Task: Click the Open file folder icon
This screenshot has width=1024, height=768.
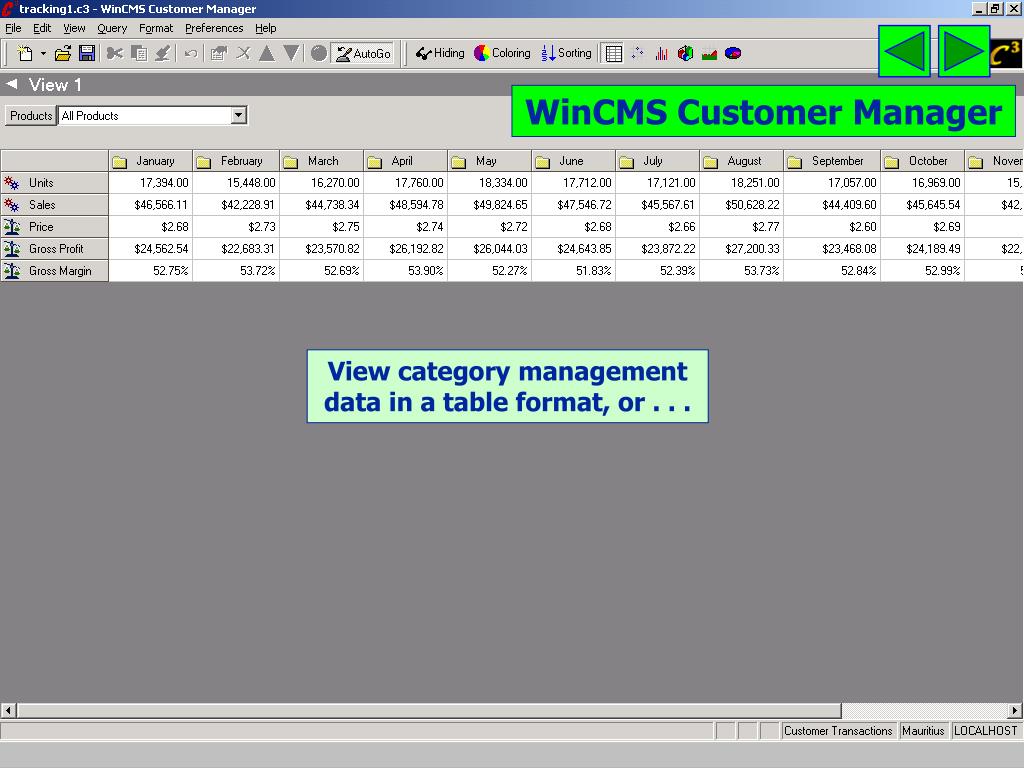Action: (63, 54)
